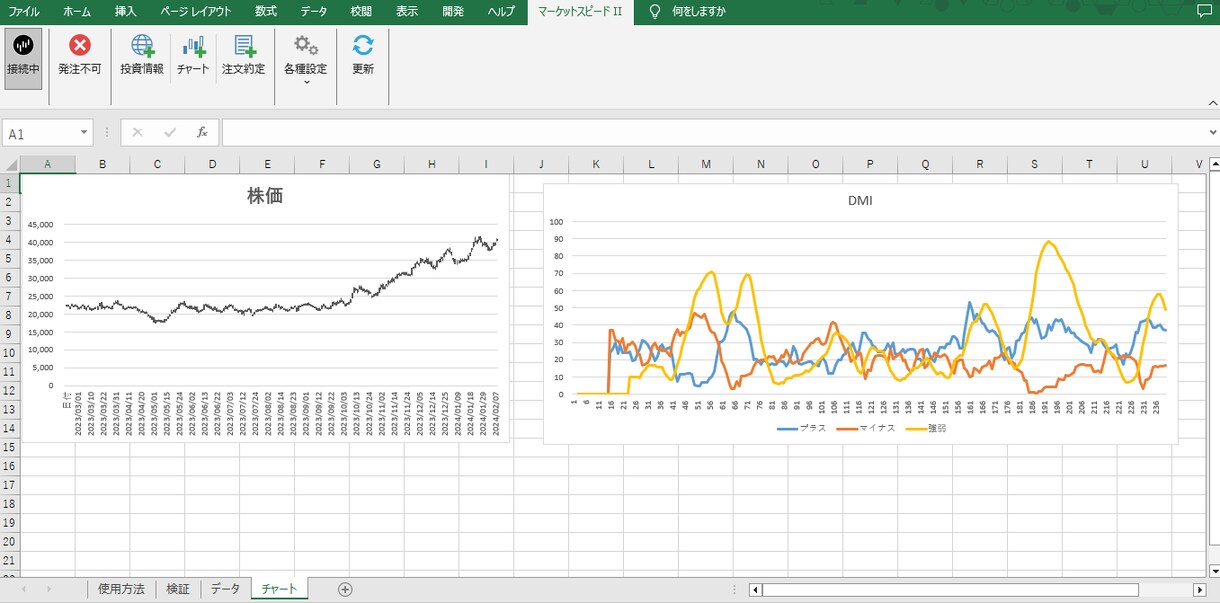Switch to the ホーム ribbon tab

coord(76,12)
